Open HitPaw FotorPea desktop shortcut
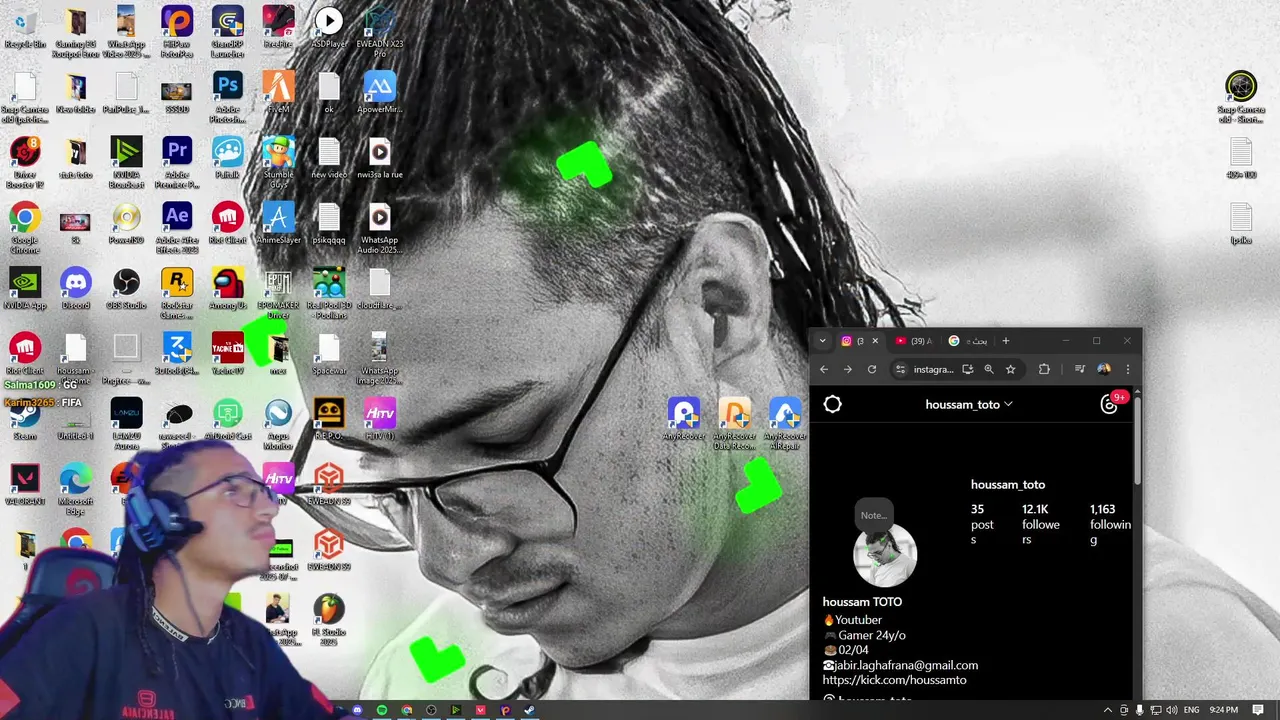The height and width of the screenshot is (720, 1280). [x=177, y=32]
